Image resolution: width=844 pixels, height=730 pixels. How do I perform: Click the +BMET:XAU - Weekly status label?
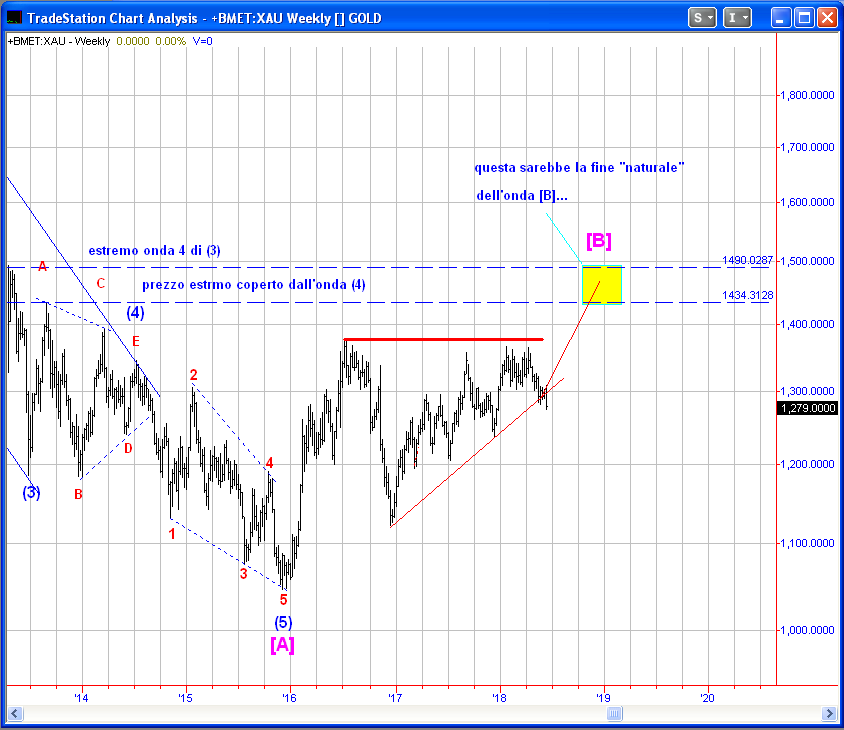(x=59, y=41)
